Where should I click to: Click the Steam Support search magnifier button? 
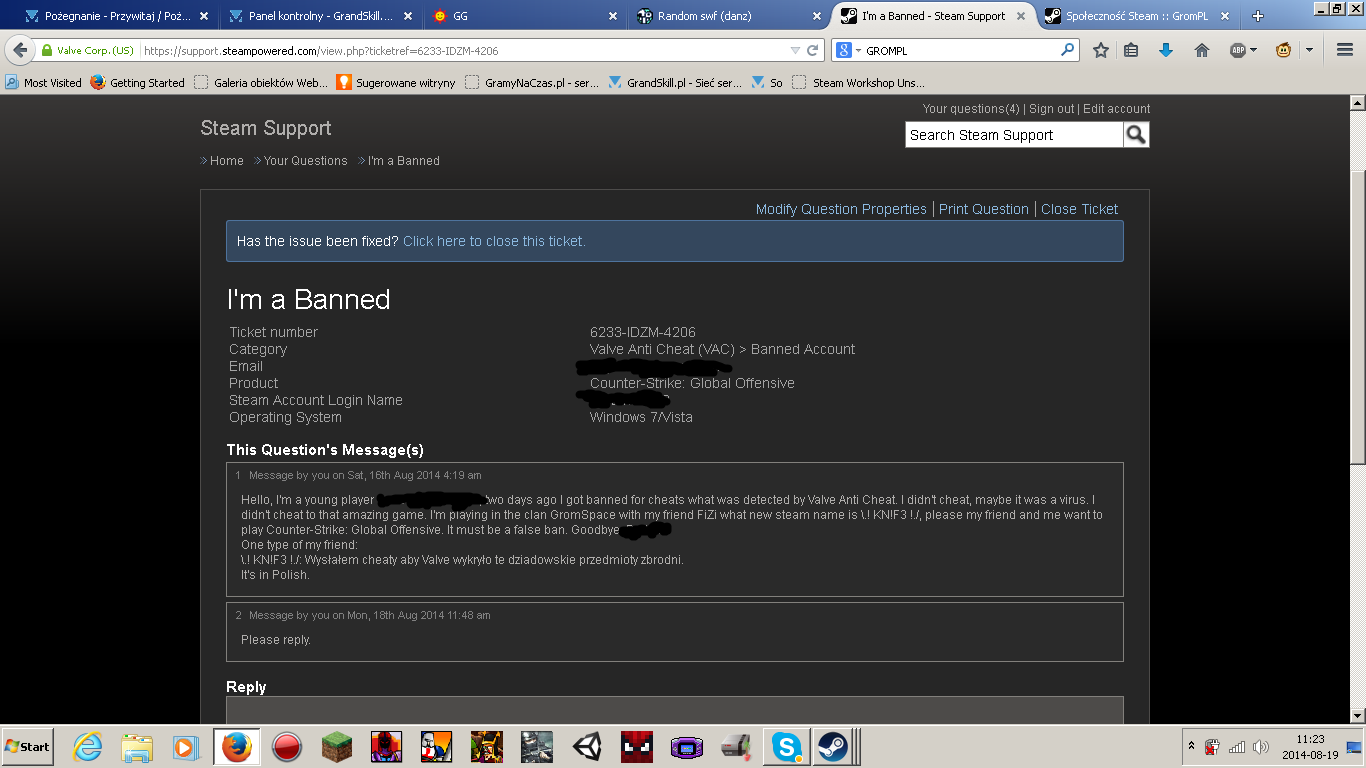coord(1136,135)
